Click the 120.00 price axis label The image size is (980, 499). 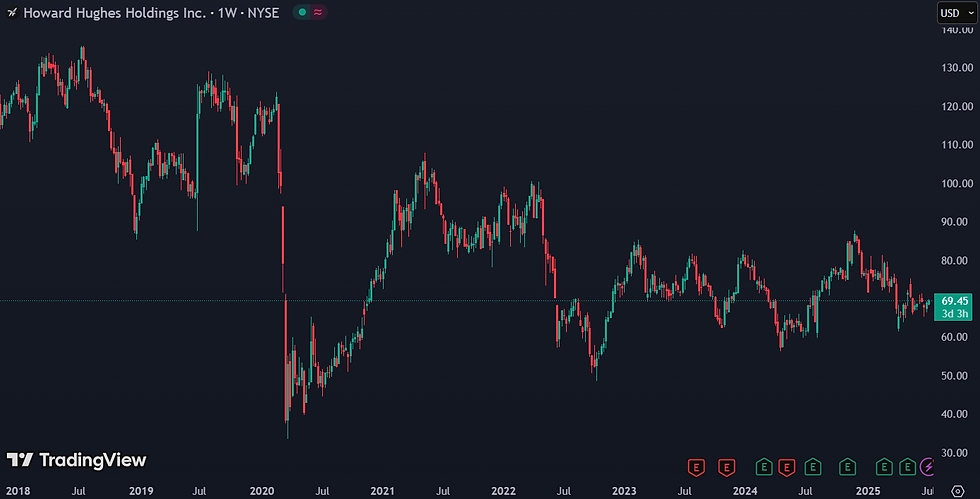point(957,106)
